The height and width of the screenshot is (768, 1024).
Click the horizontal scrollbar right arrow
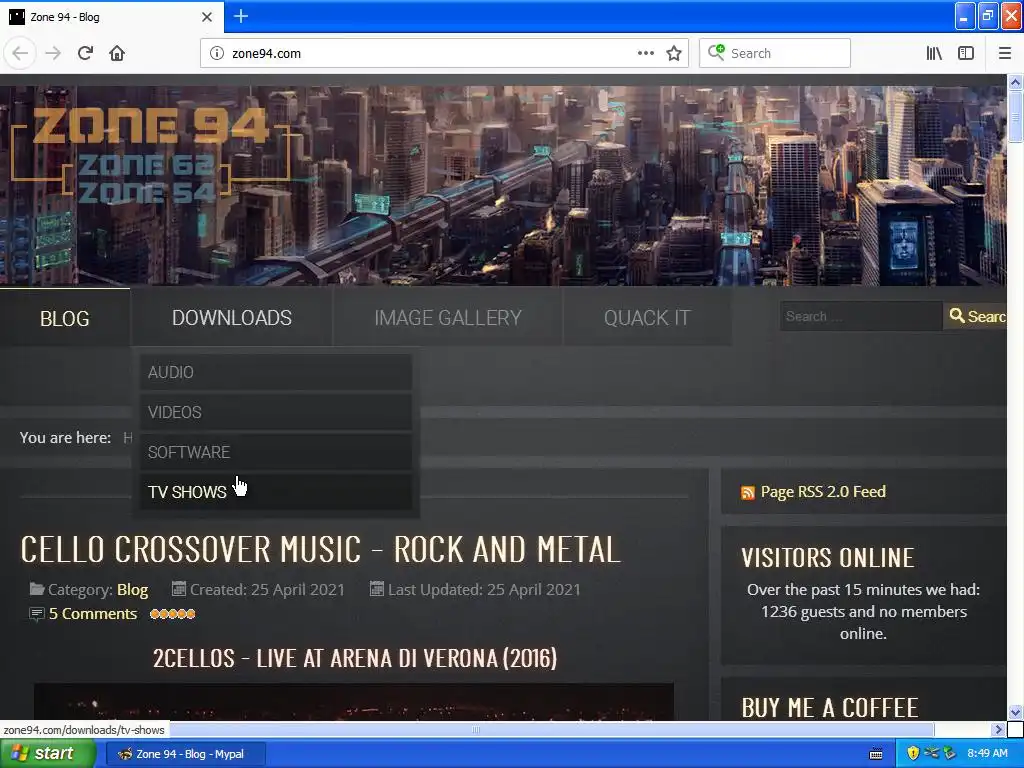click(x=998, y=729)
